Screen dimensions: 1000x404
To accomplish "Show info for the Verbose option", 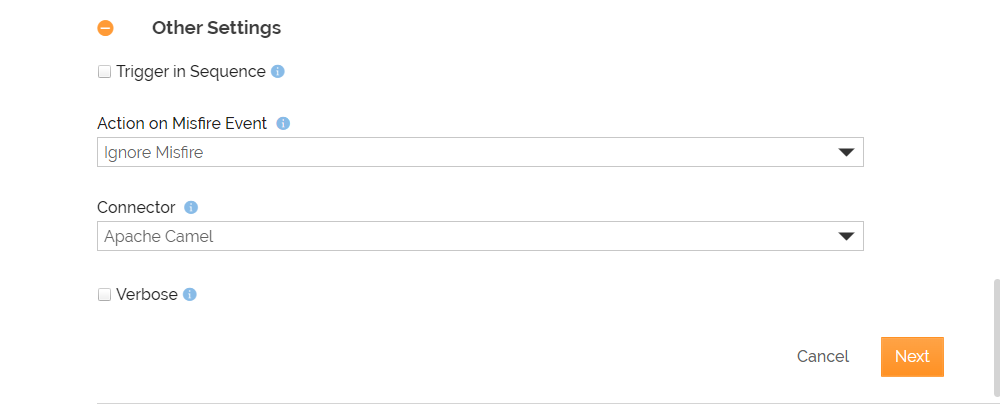I will tap(189, 294).
